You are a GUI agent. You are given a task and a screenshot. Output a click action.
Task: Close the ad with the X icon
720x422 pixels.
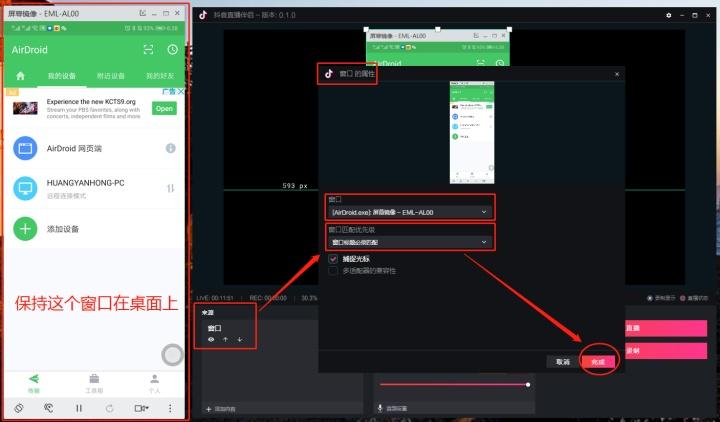pos(181,91)
